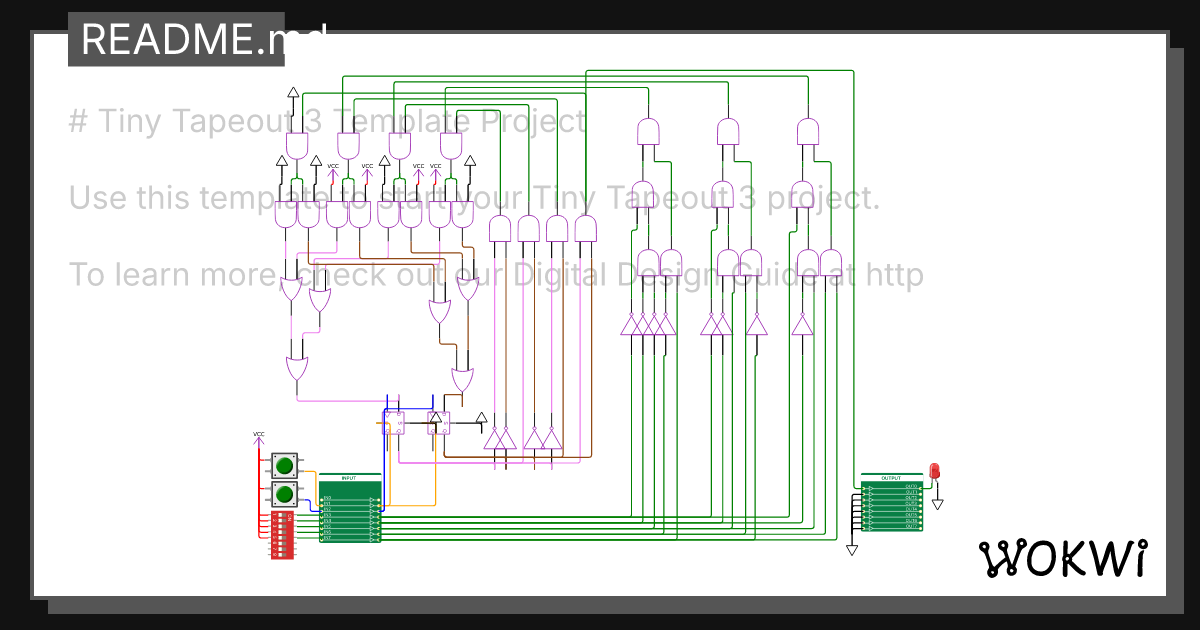The width and height of the screenshot is (1200, 630).
Task: Select the INPUT breakout board
Action: 349,509
